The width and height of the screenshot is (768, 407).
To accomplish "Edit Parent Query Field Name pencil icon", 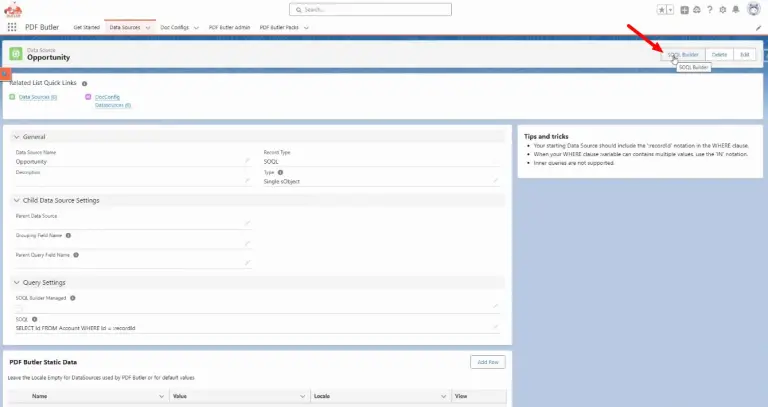I will coord(247,263).
